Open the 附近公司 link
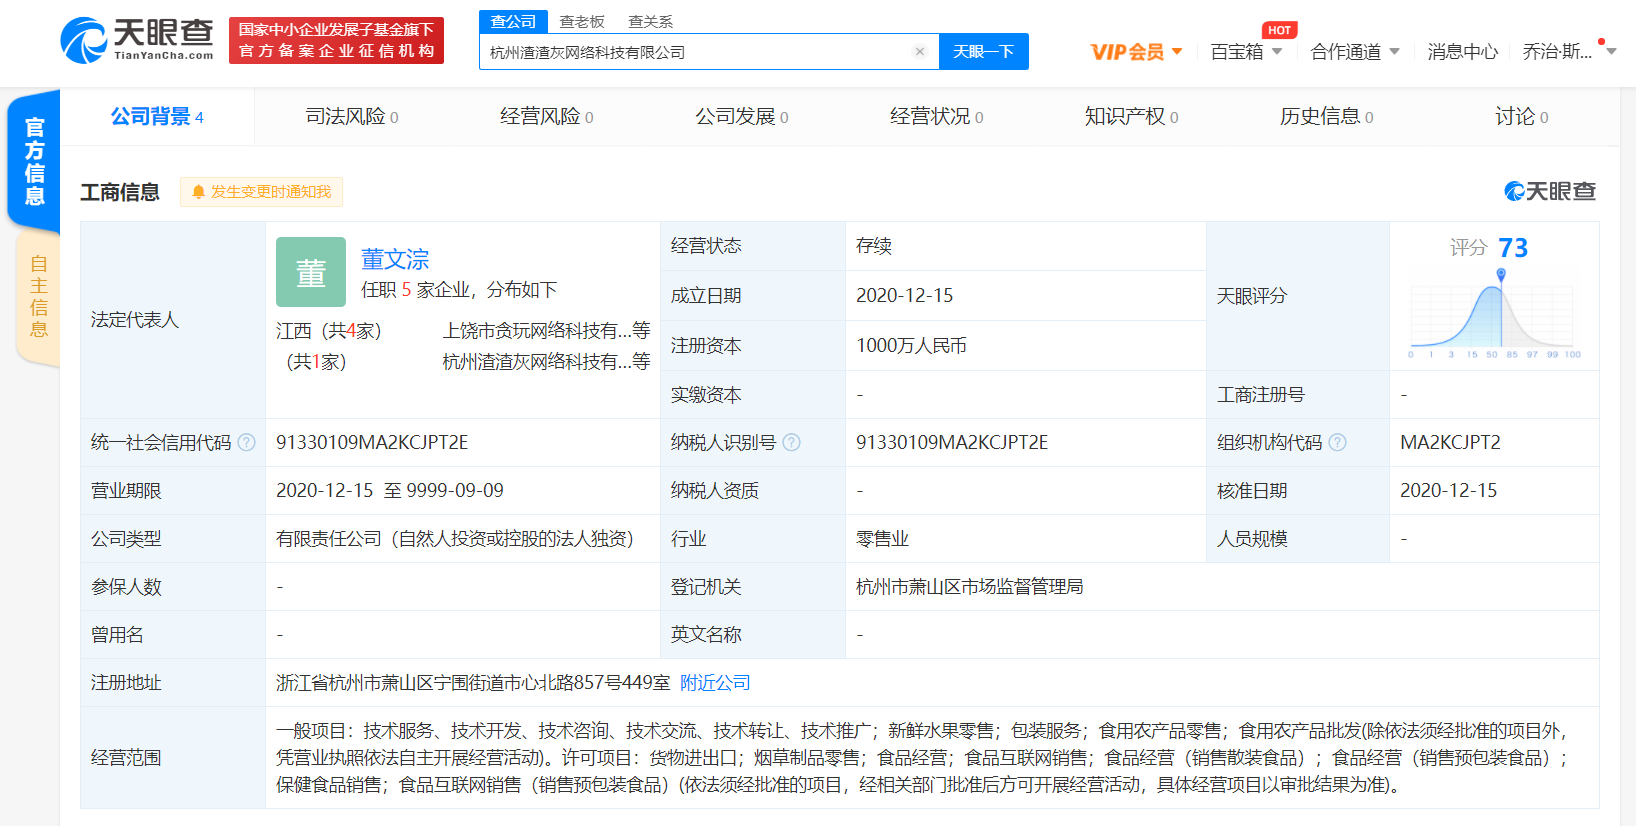 pyautogui.click(x=715, y=683)
